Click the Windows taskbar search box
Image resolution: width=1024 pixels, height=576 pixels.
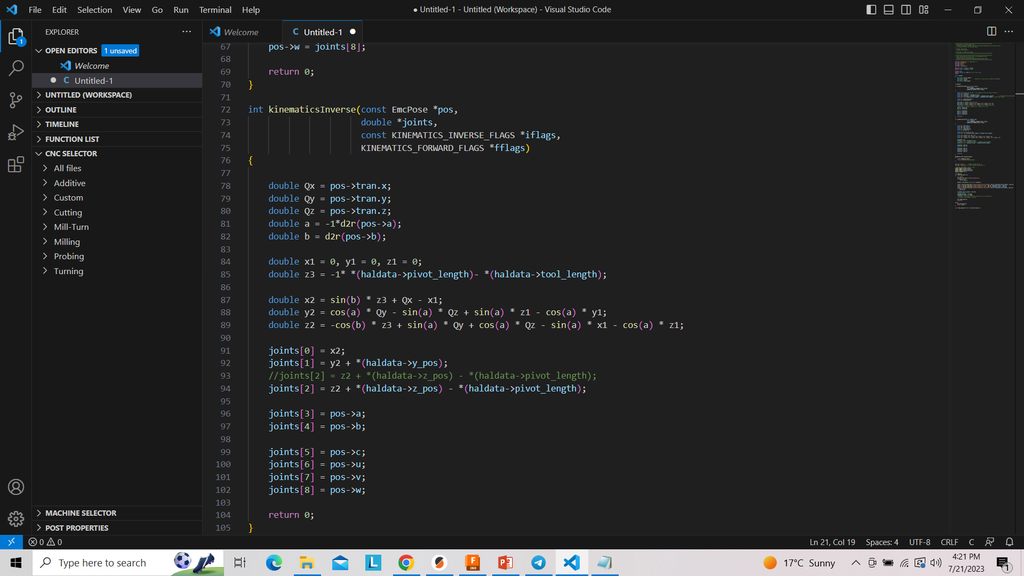(x=100, y=563)
